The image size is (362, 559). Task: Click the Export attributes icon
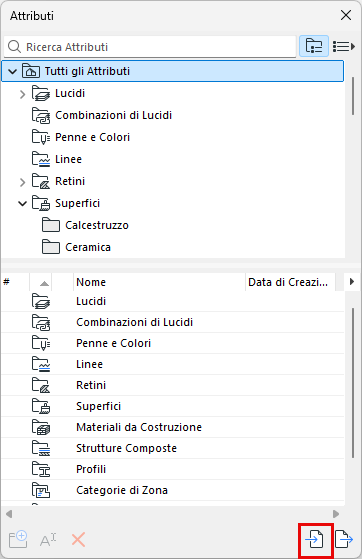(344, 539)
